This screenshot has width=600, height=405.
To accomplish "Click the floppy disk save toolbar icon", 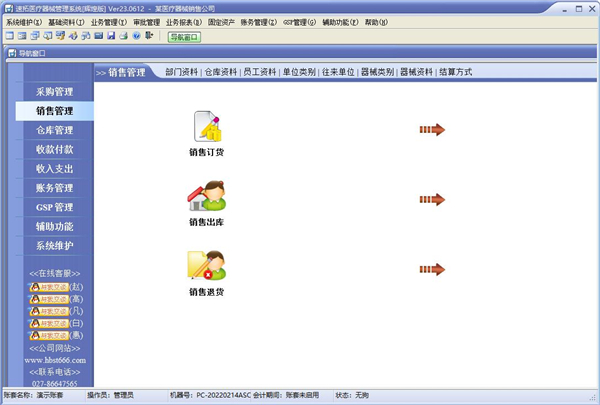I will pos(111,36).
